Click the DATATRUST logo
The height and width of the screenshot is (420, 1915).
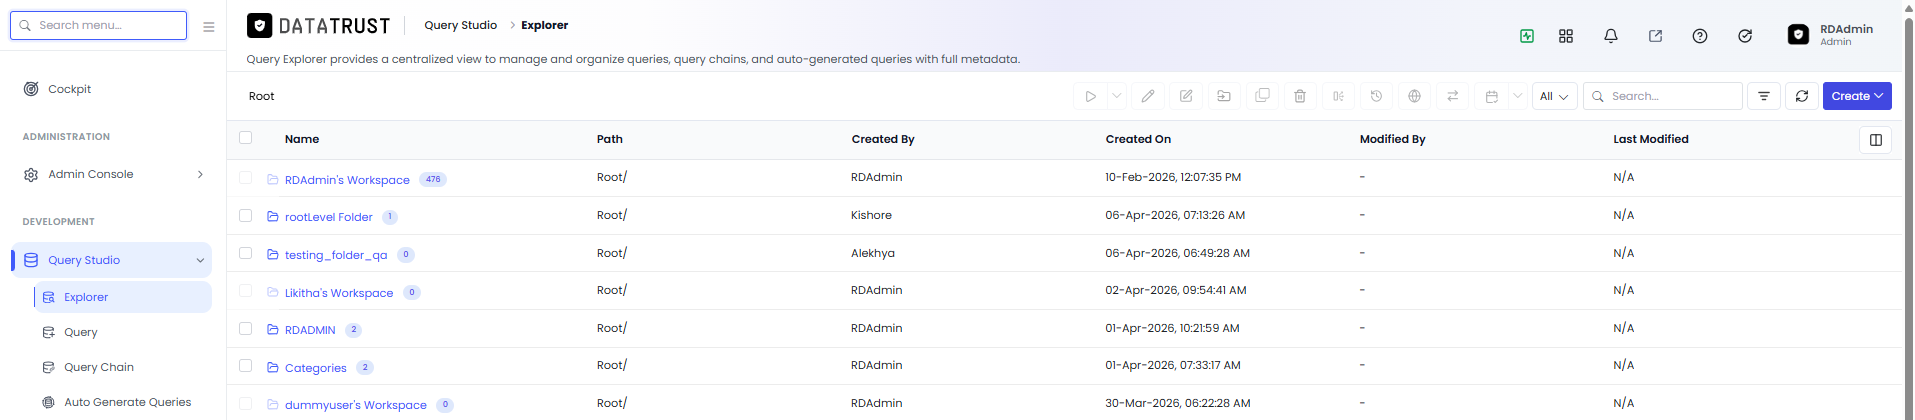tap(318, 26)
